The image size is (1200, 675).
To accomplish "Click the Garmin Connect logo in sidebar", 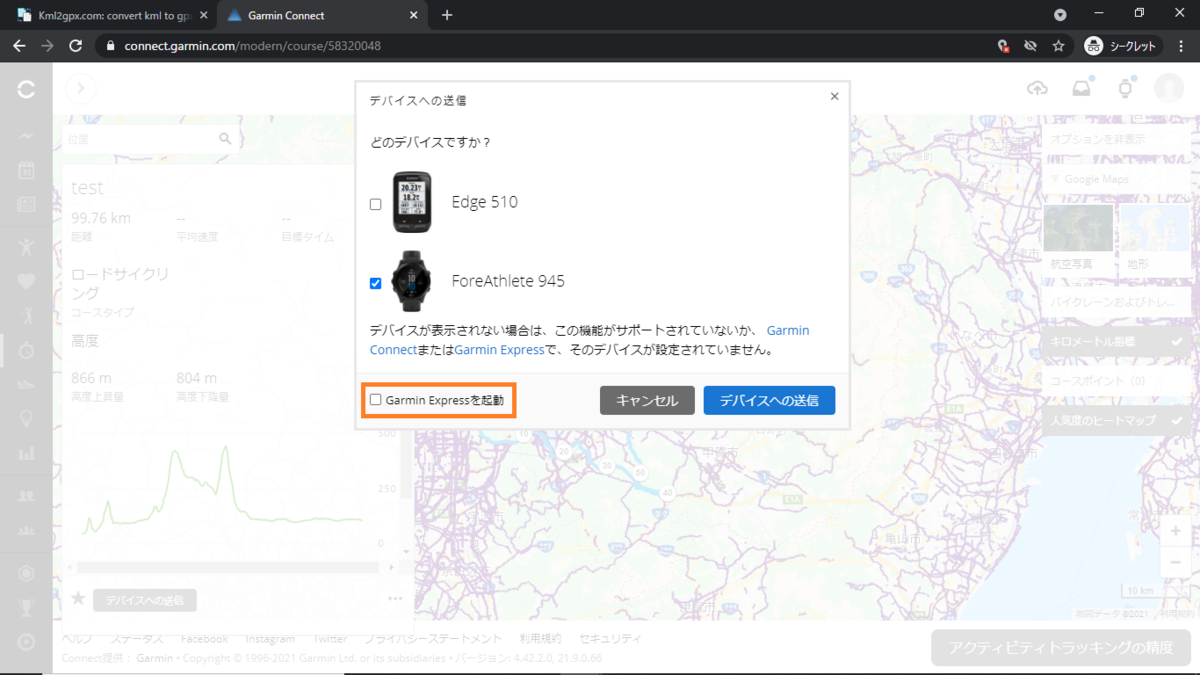I will (27, 90).
